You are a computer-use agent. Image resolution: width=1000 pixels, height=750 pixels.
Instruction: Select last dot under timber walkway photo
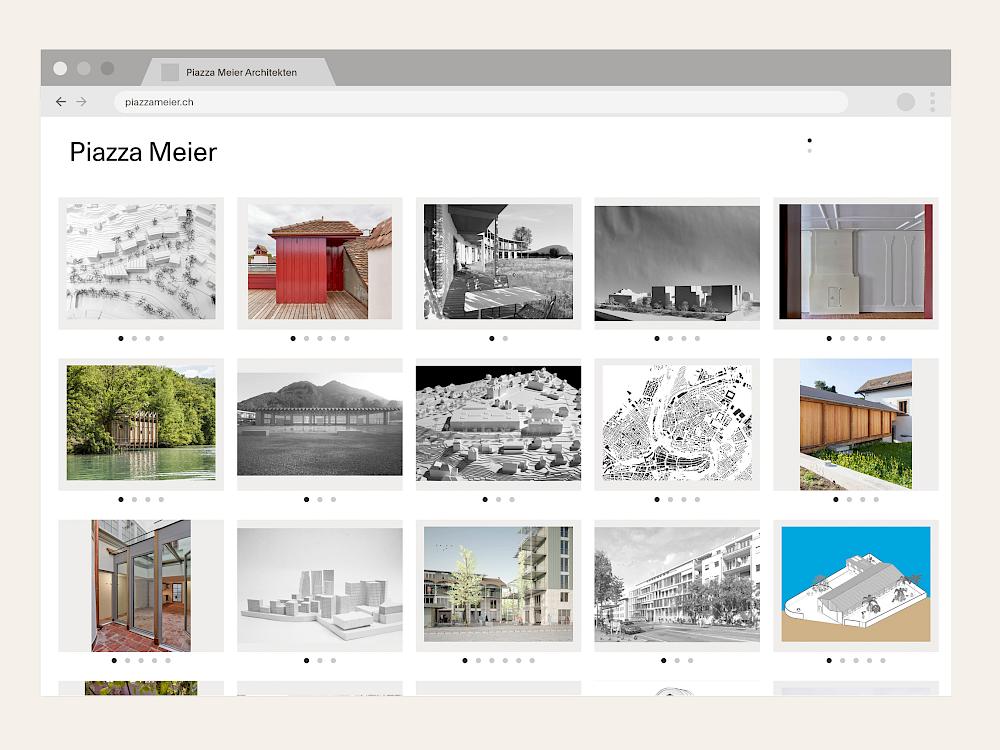coord(876,499)
